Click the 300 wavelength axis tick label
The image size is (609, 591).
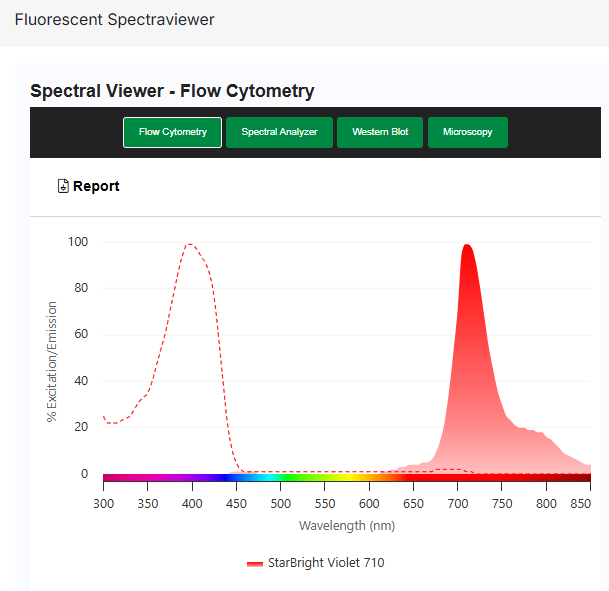click(x=104, y=504)
